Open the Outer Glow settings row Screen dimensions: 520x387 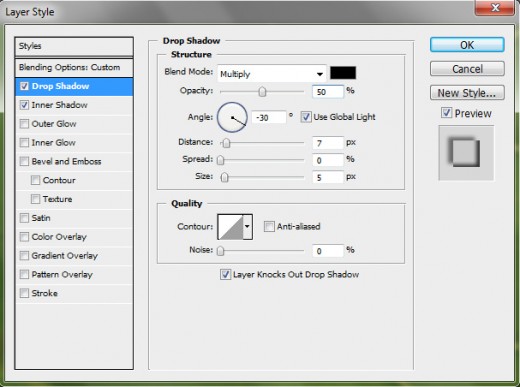pos(74,124)
